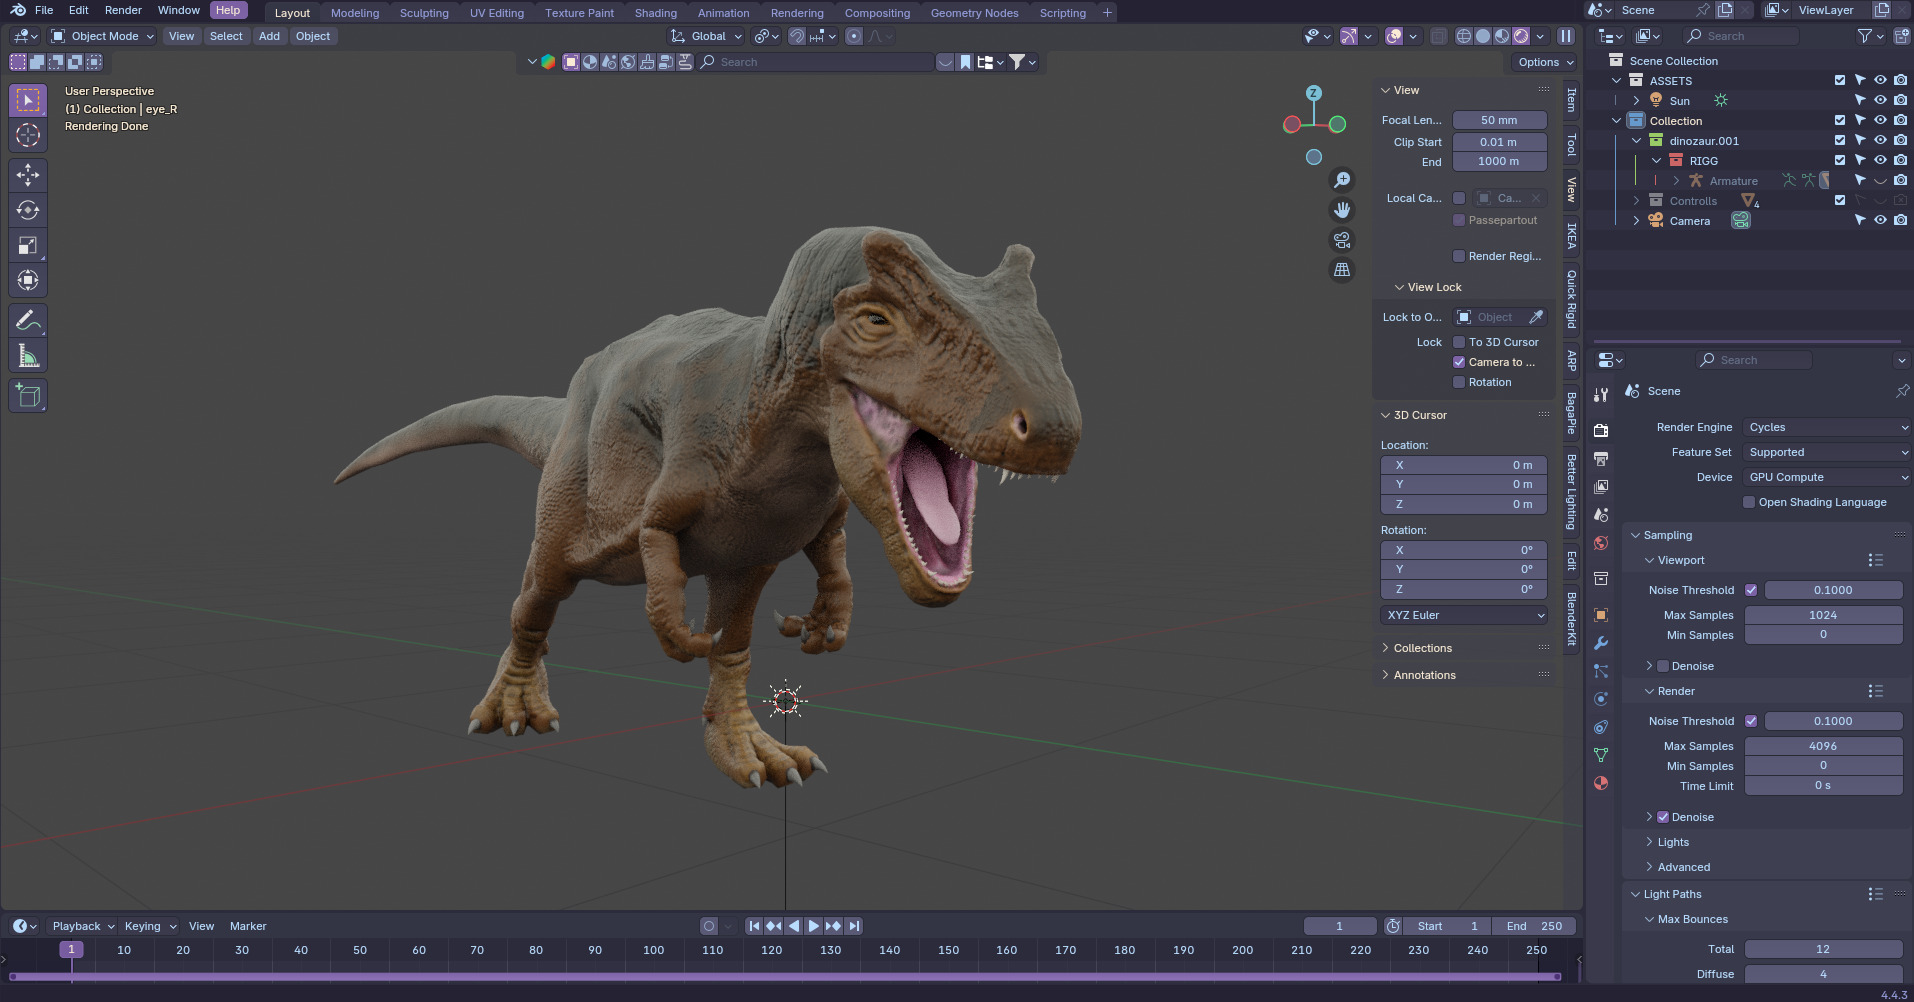Screen dimensions: 1914x1002
Task: Click the viewport zoom magnifier icon
Action: click(1342, 180)
